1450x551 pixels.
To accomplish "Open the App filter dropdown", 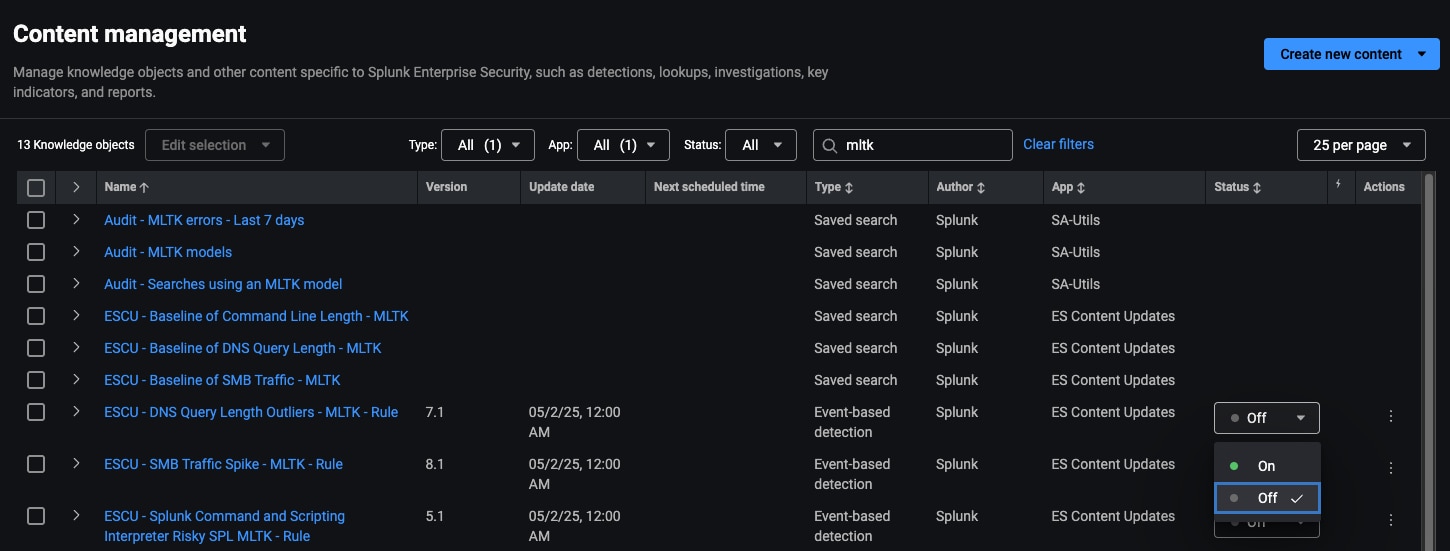I will pyautogui.click(x=623, y=145).
